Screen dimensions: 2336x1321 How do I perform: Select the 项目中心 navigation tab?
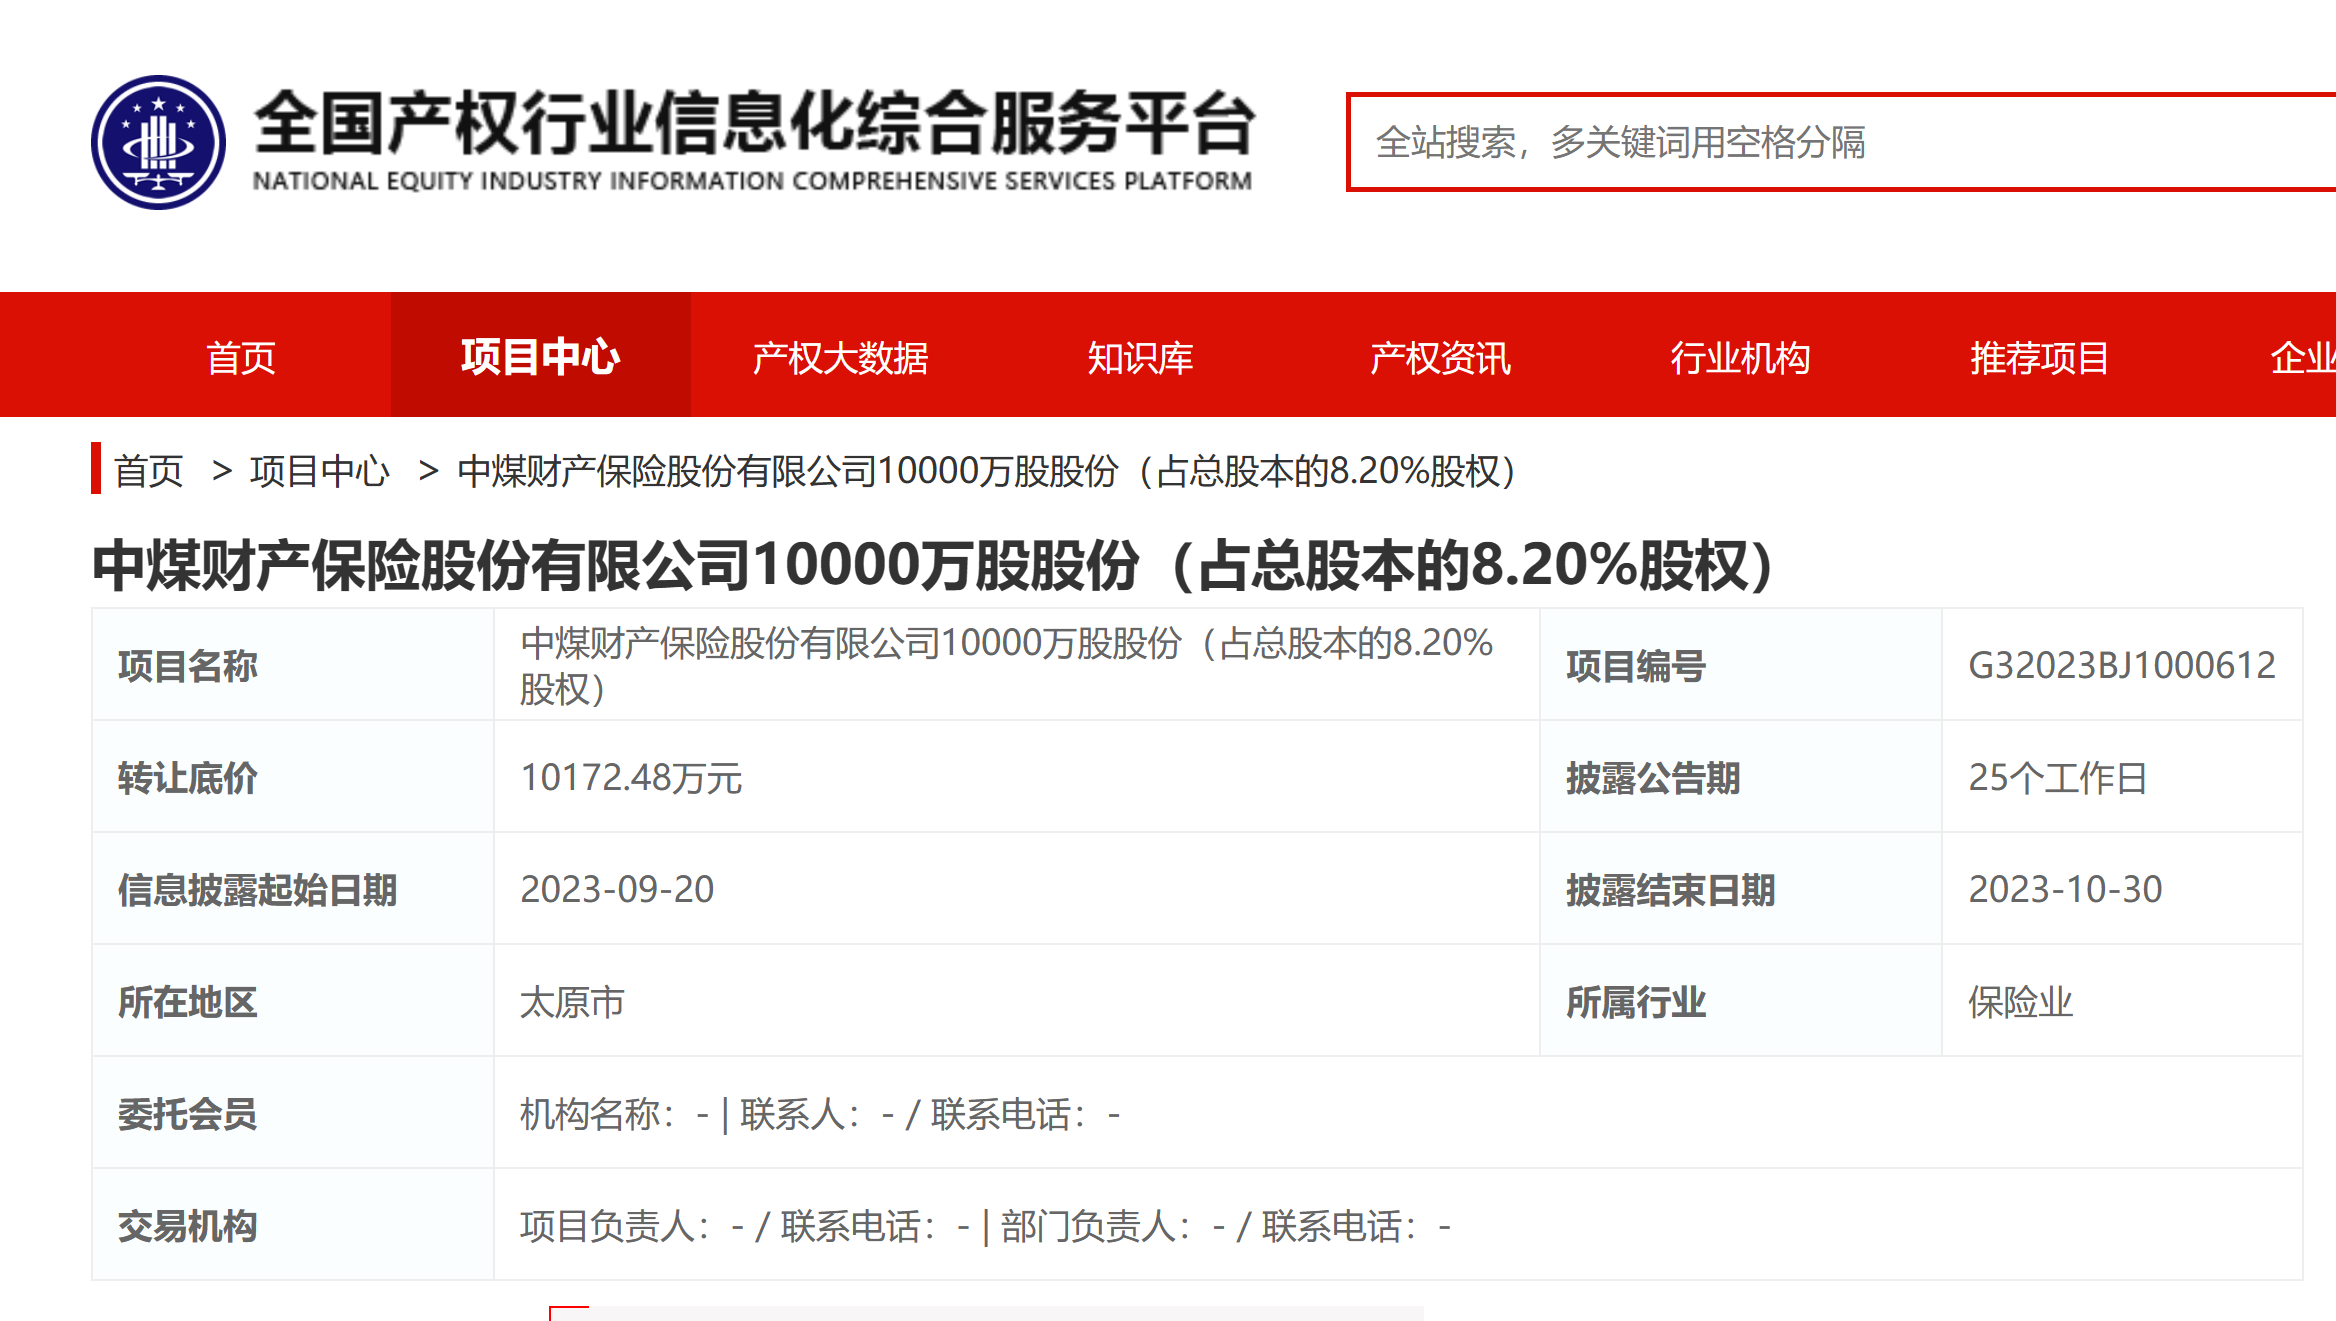pos(540,357)
